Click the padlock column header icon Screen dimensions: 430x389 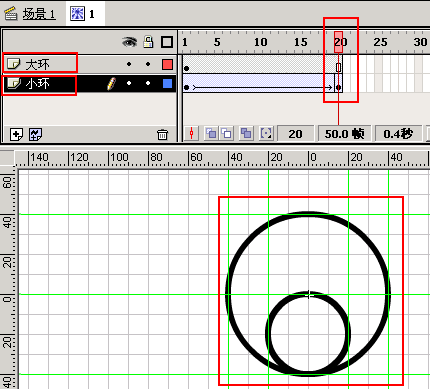148,42
